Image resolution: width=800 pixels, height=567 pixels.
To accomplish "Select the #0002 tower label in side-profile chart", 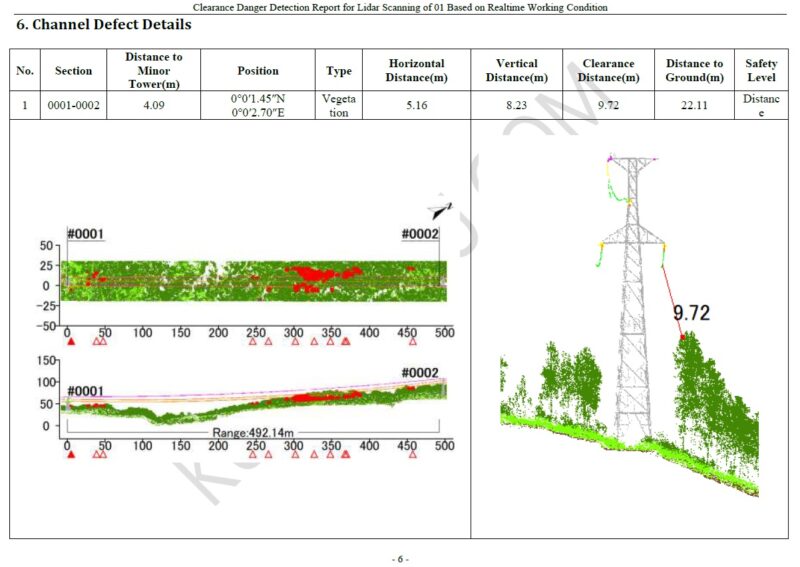I will coord(420,373).
